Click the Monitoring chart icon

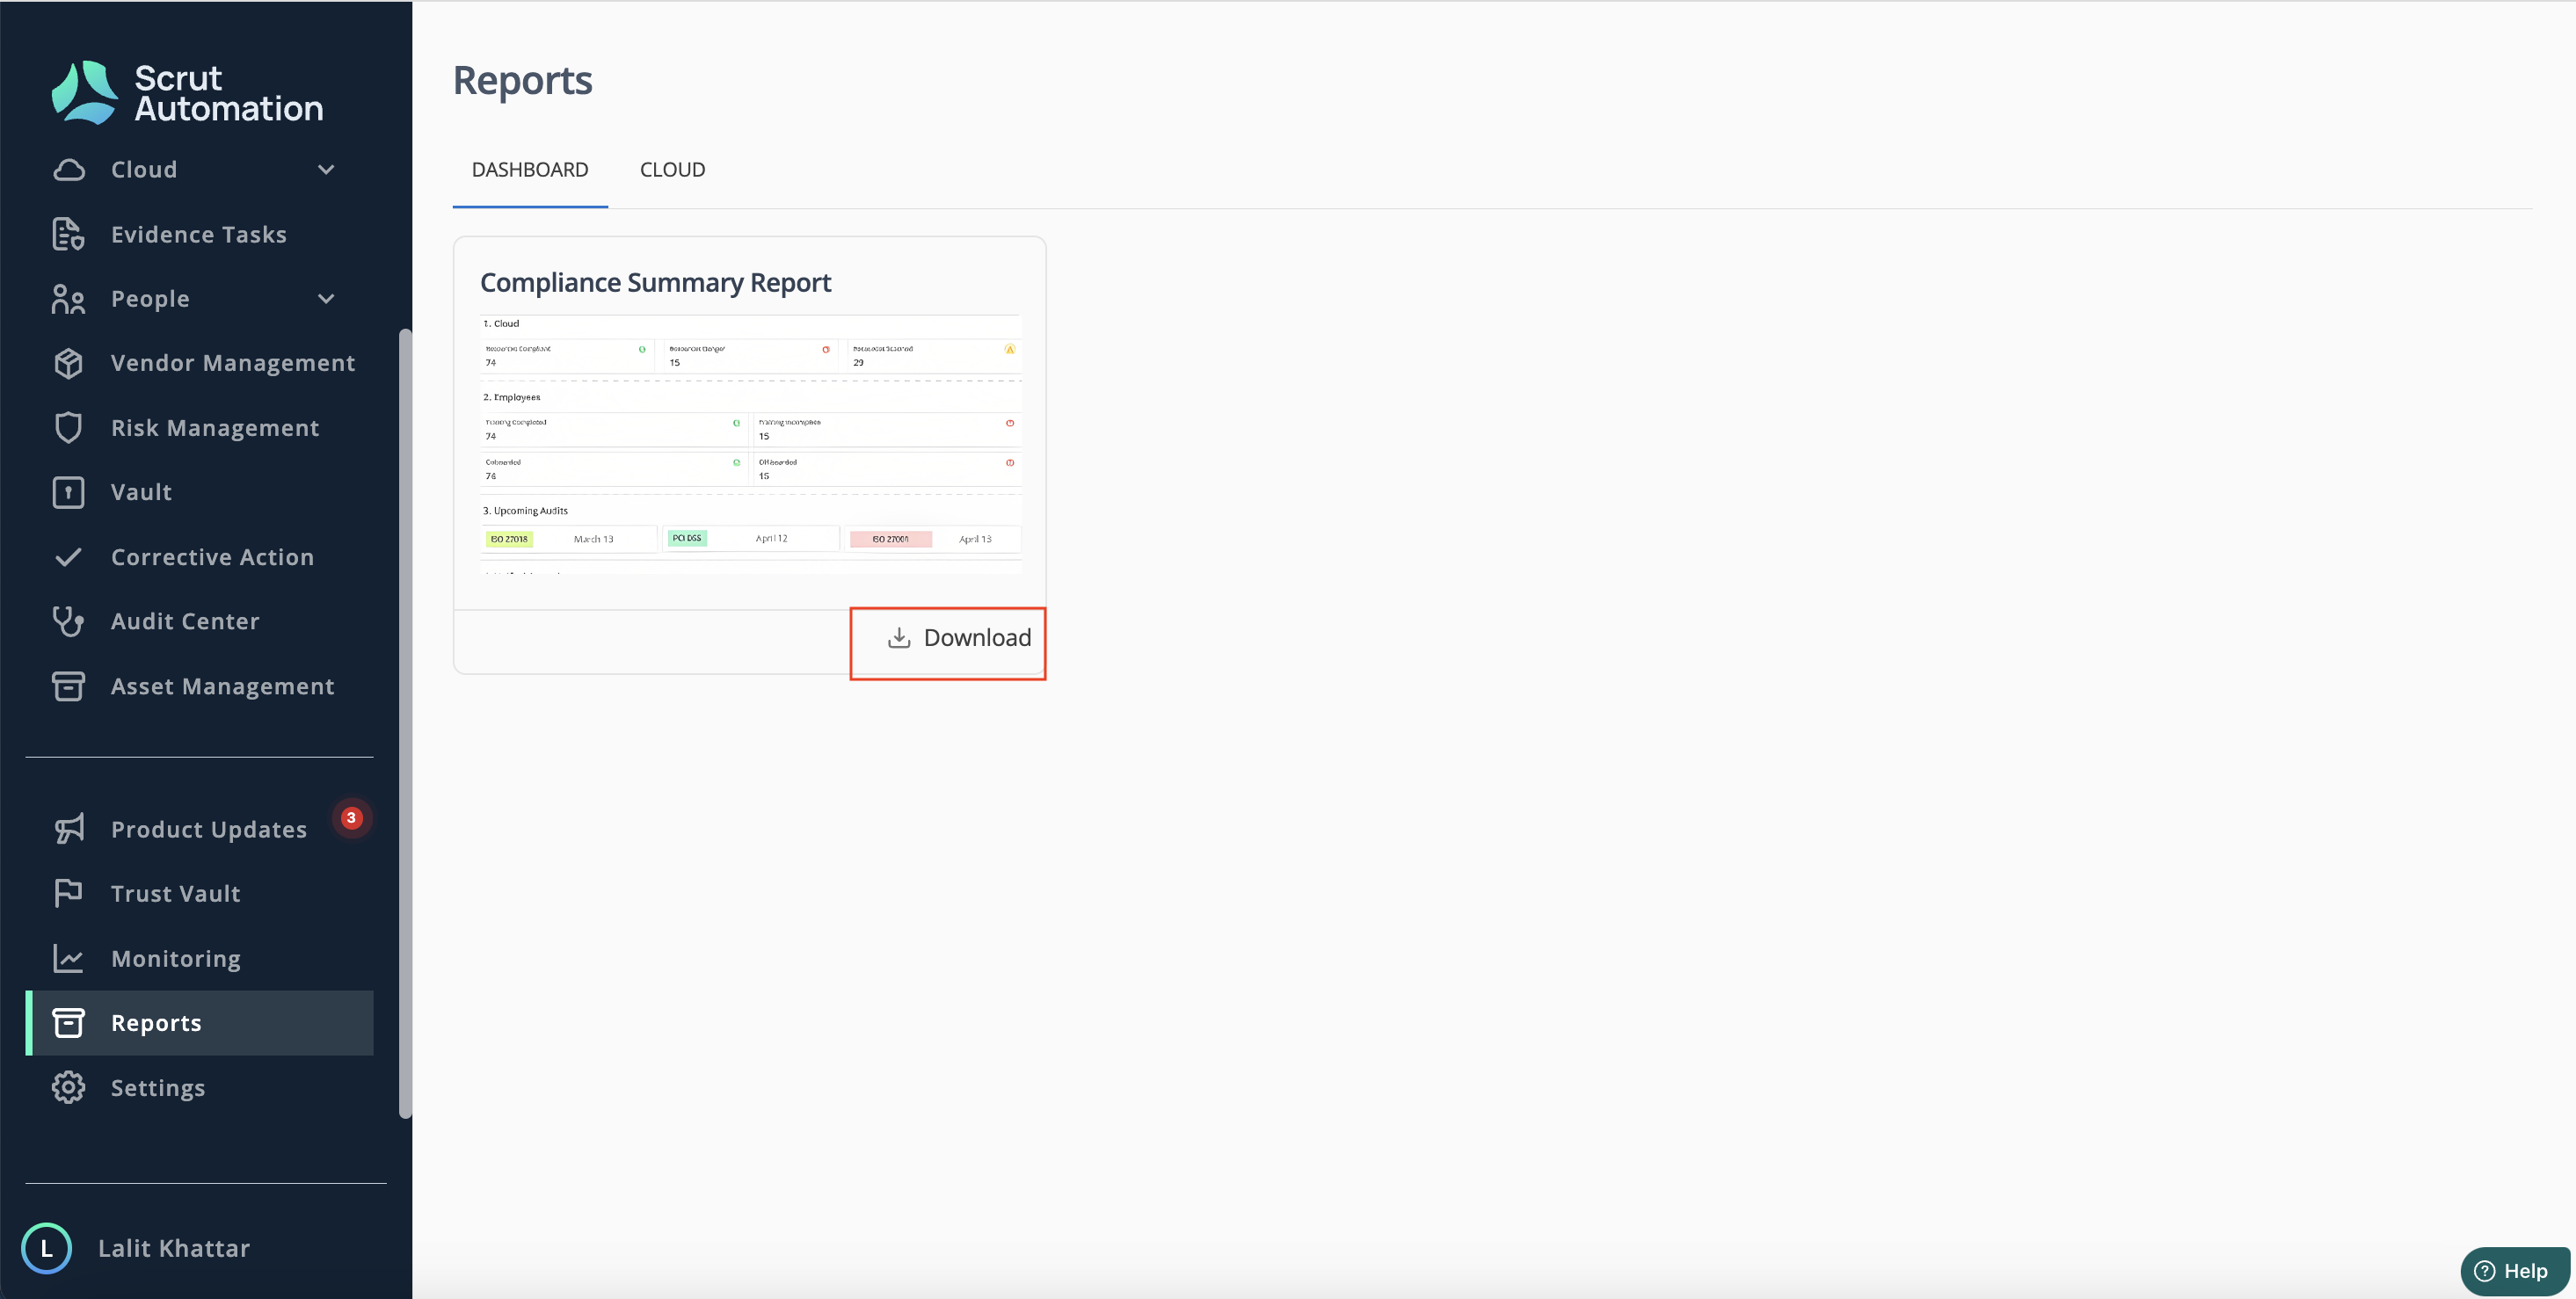[68, 958]
